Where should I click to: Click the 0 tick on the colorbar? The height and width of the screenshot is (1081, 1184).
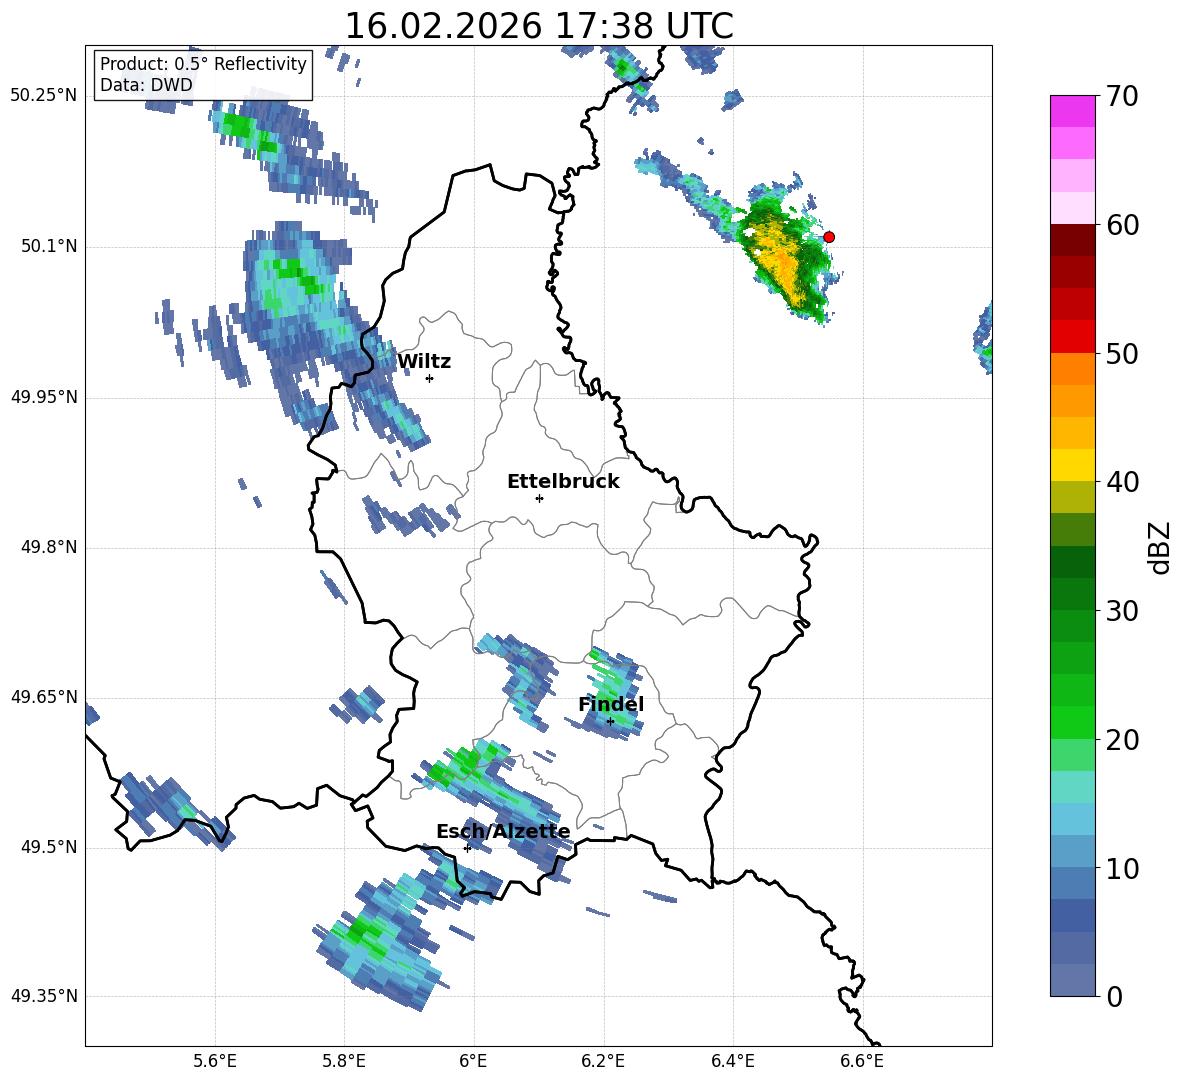pos(1115,996)
